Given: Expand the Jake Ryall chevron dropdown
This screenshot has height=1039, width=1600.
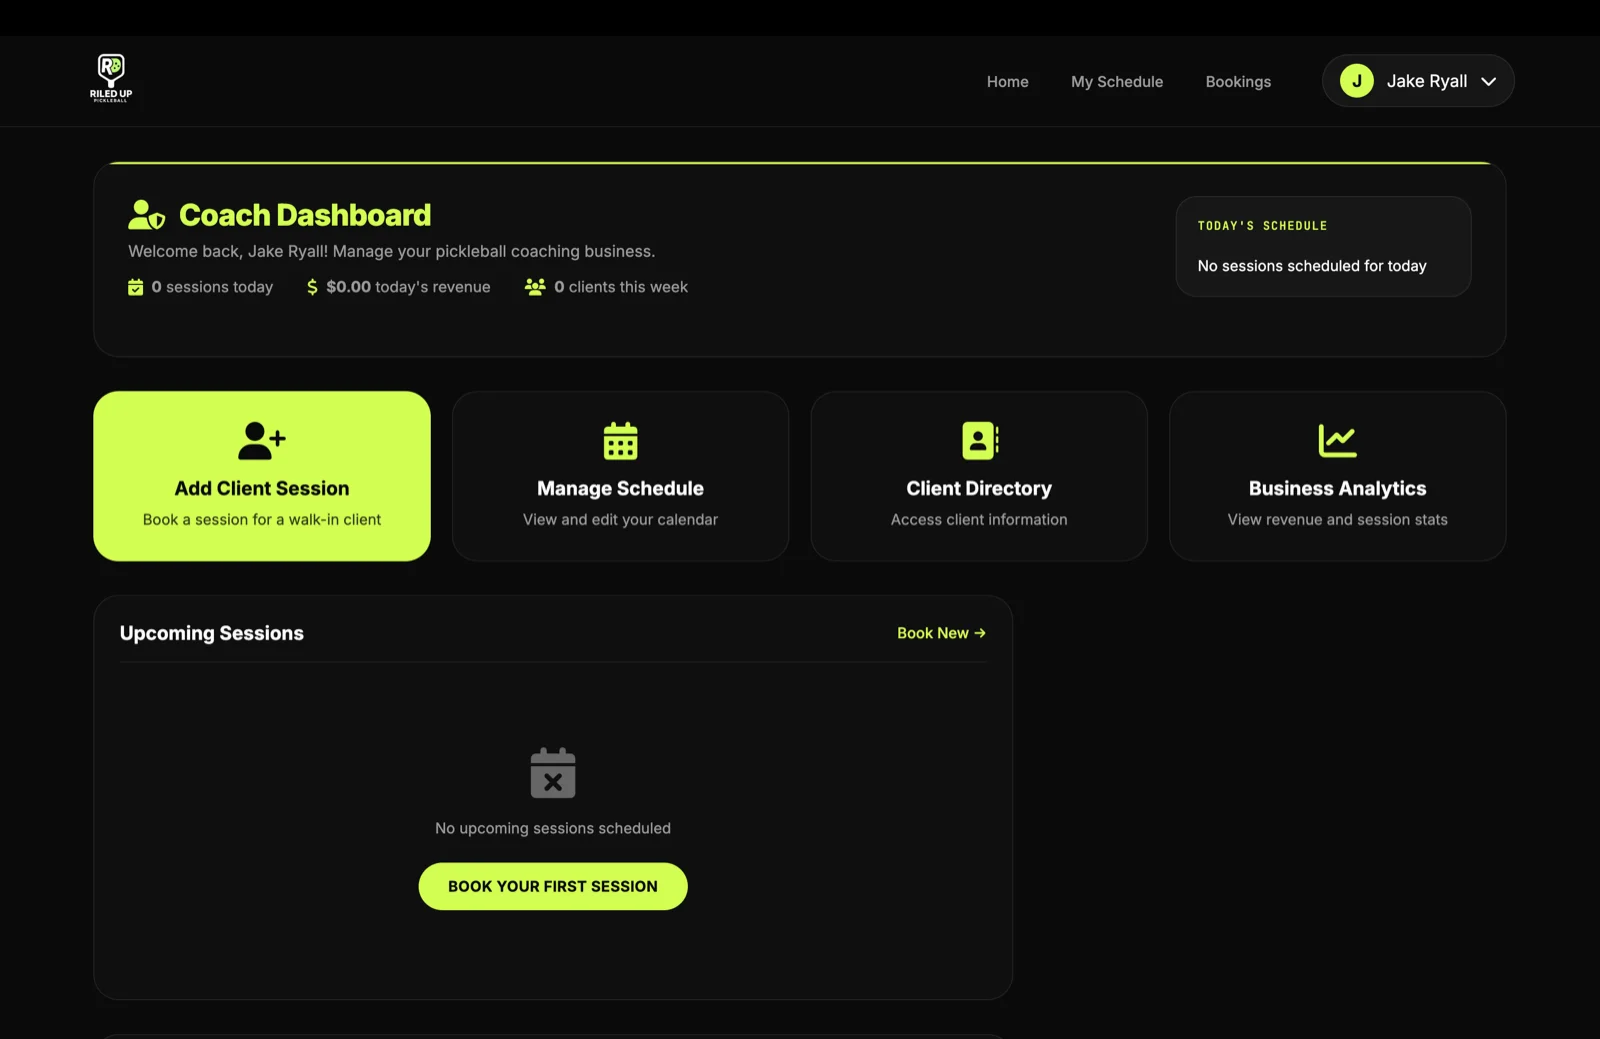Looking at the screenshot, I should (1489, 82).
